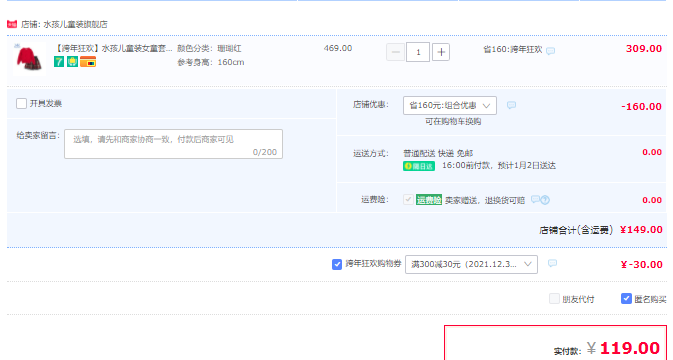Click comment icon after 退换货可赔
Screen dimensions: 673x360
tap(535, 200)
